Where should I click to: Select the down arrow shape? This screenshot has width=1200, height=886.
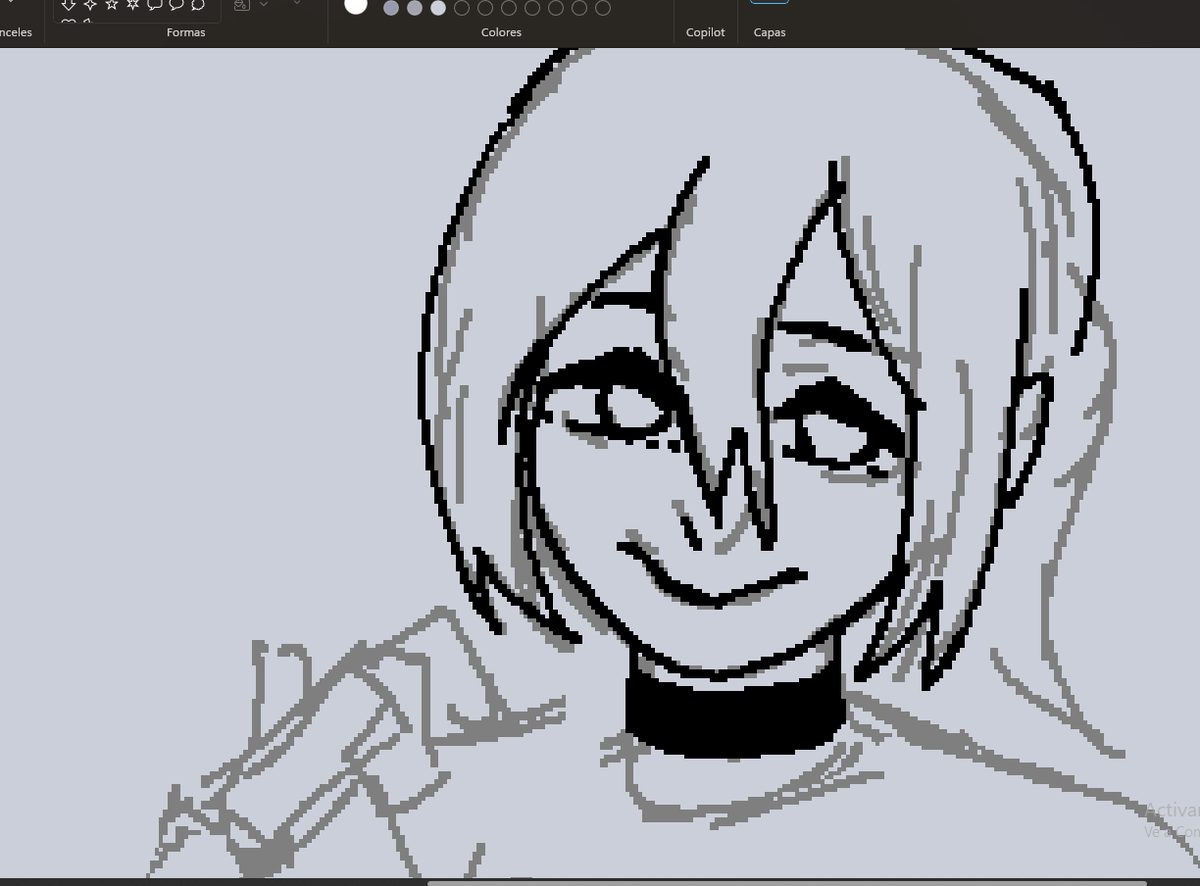pos(69,4)
